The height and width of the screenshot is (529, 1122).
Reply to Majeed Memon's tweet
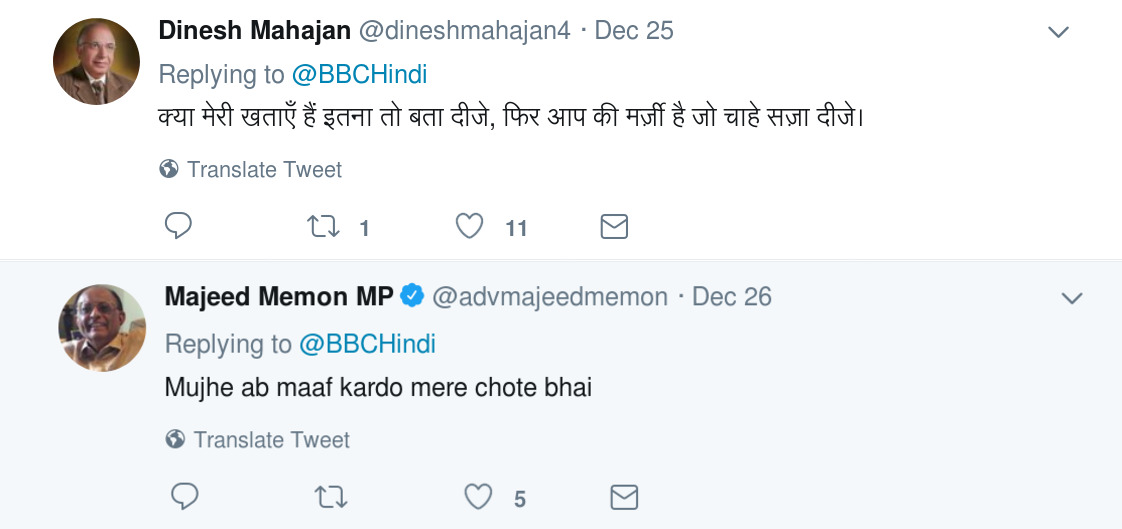coord(185,497)
